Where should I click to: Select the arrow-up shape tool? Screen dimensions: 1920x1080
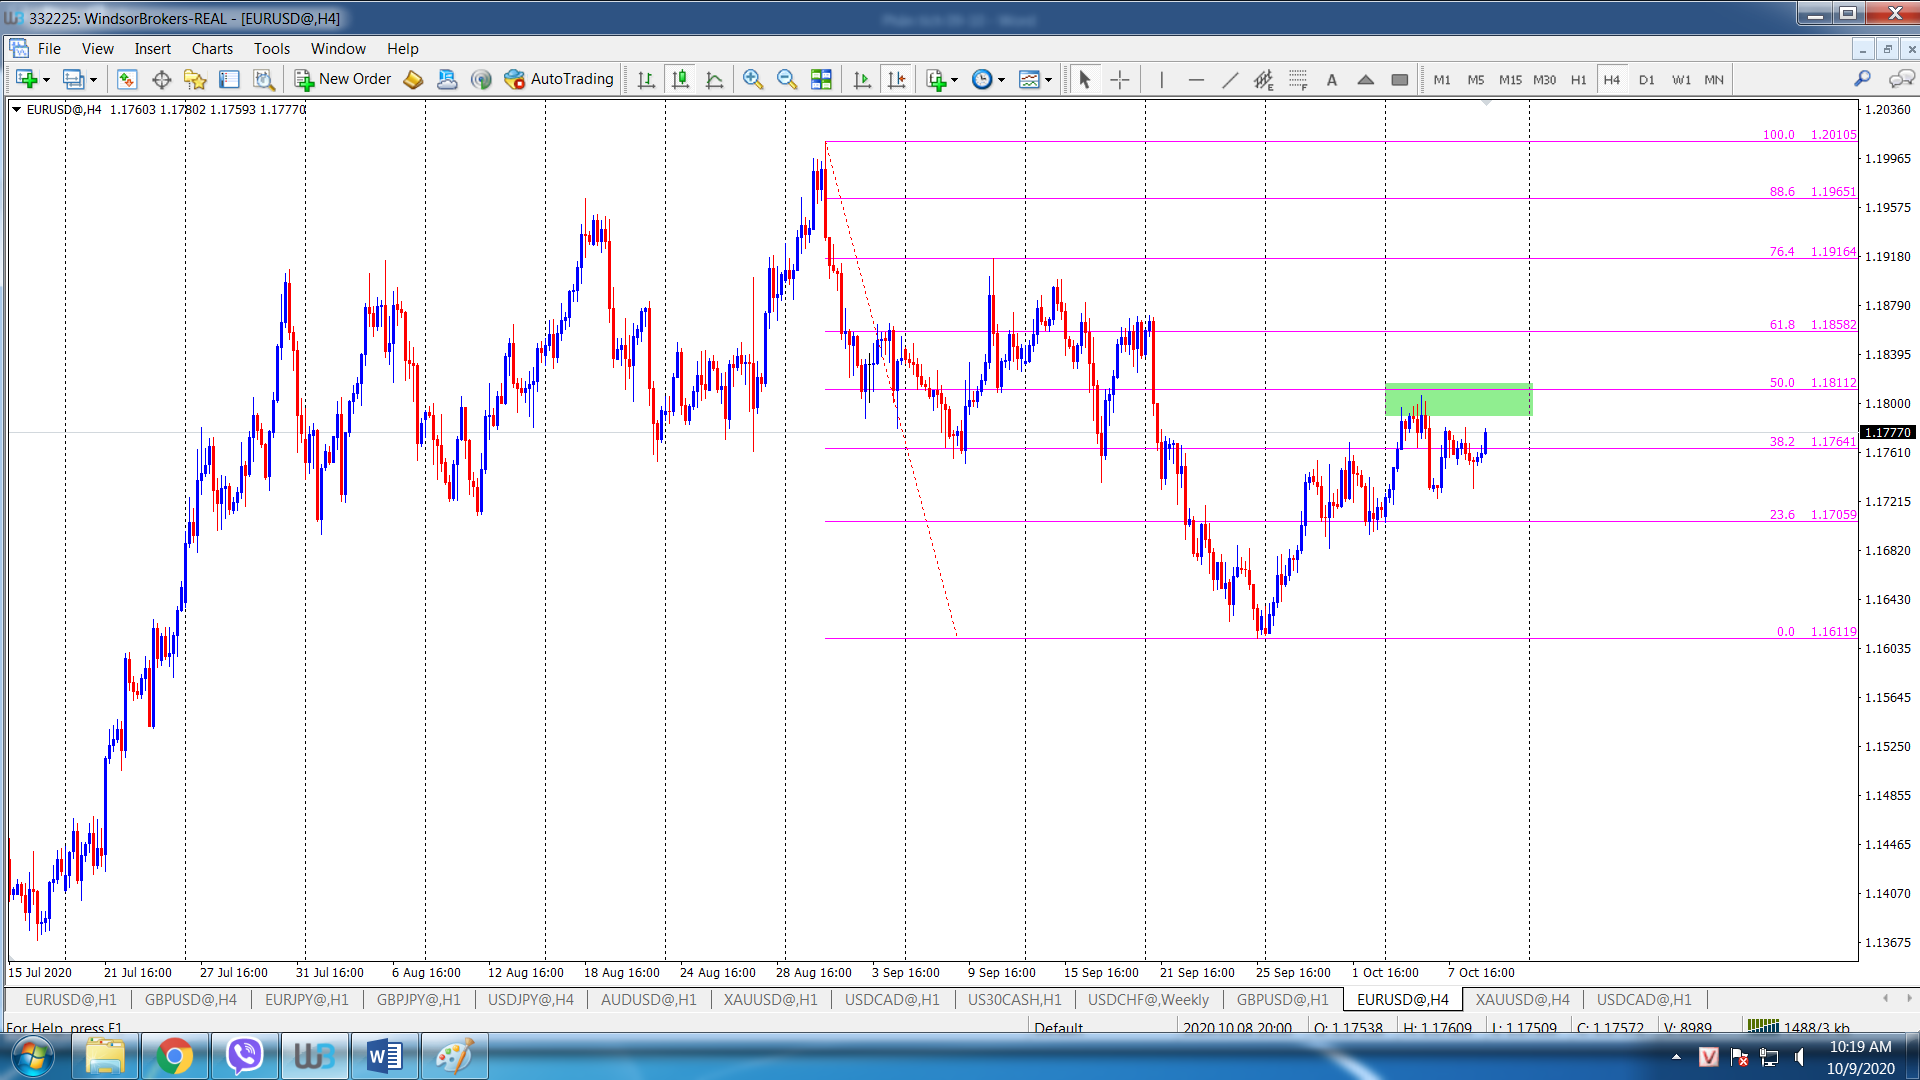click(x=1366, y=79)
